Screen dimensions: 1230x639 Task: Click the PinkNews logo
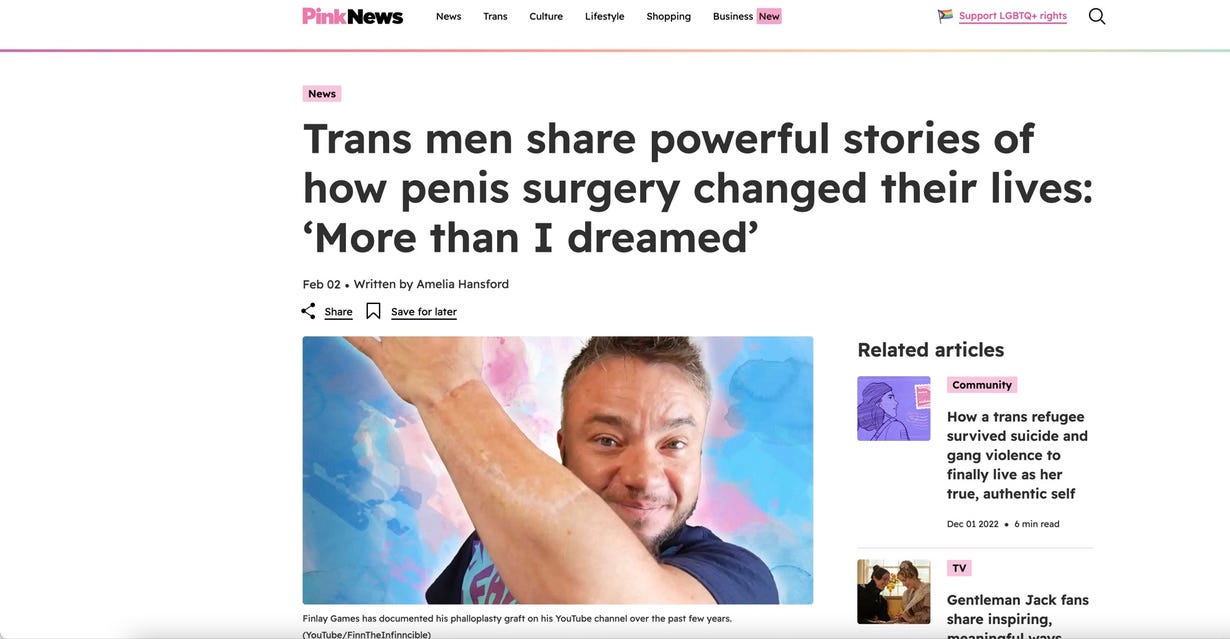353,16
